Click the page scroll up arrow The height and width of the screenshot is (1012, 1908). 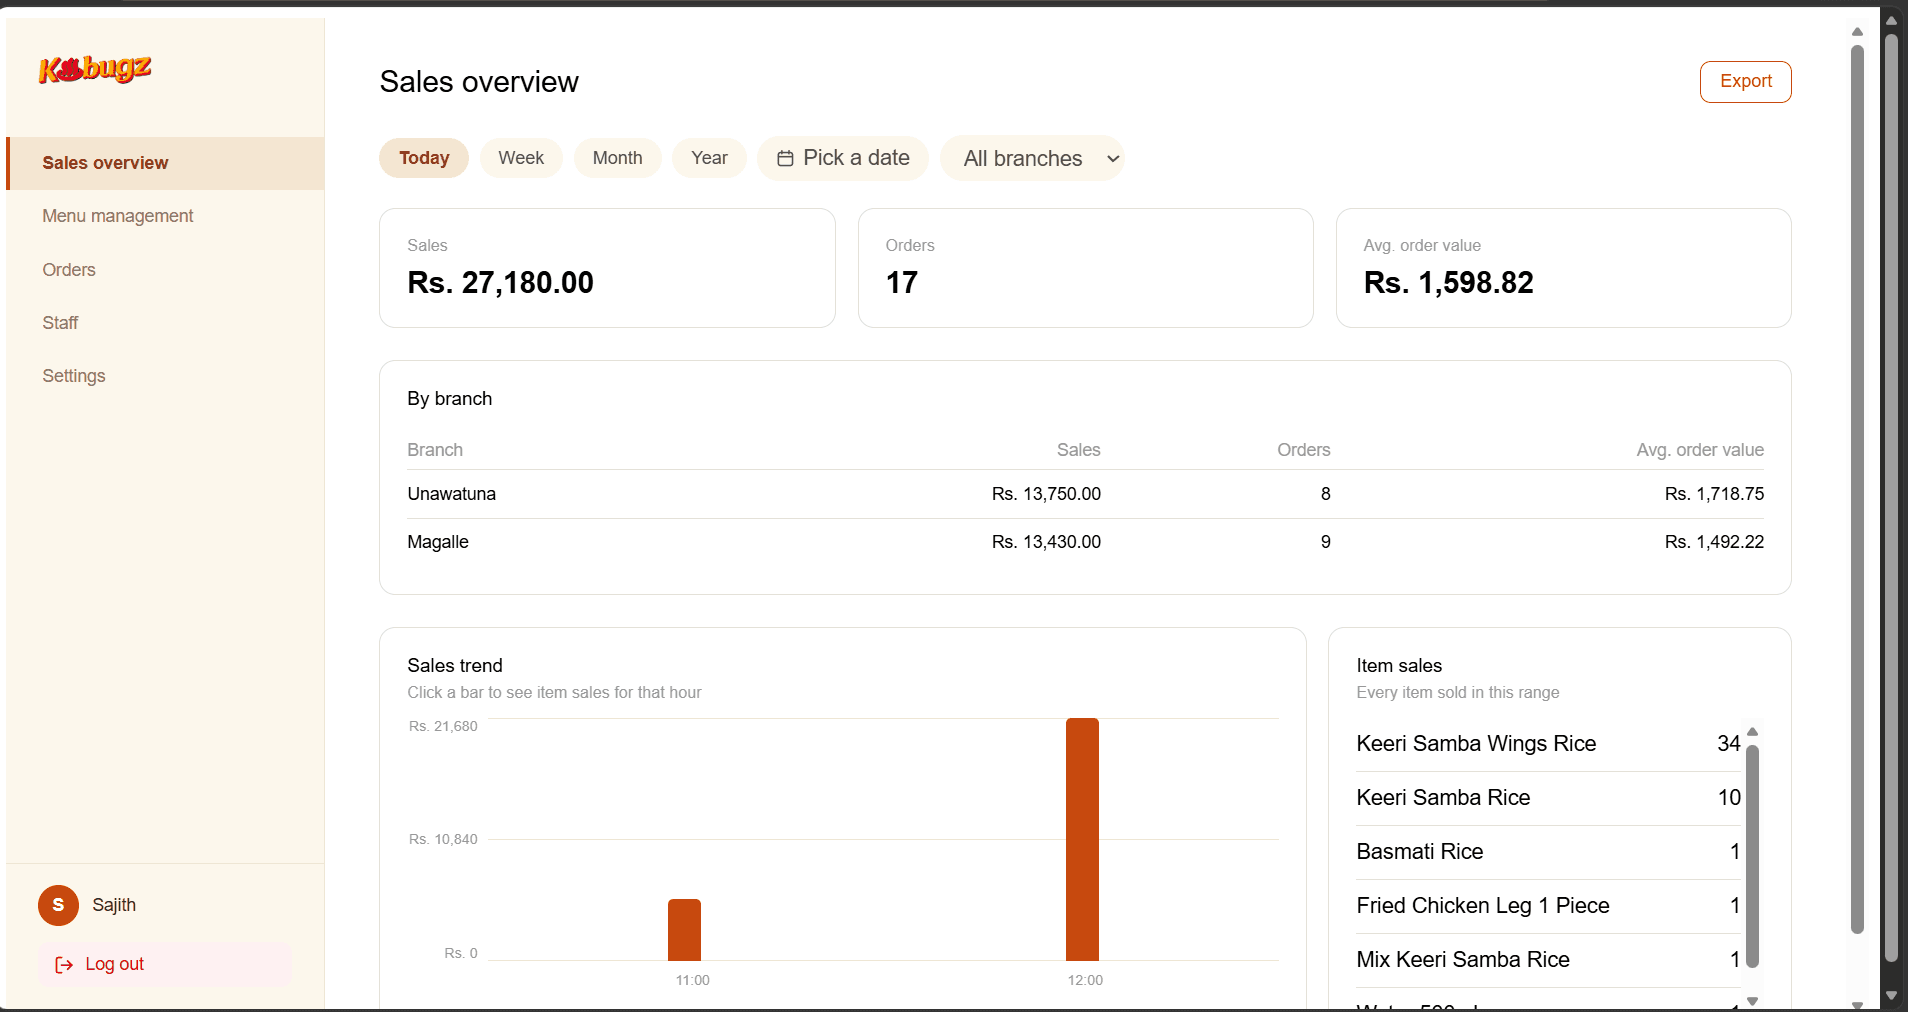(1857, 32)
